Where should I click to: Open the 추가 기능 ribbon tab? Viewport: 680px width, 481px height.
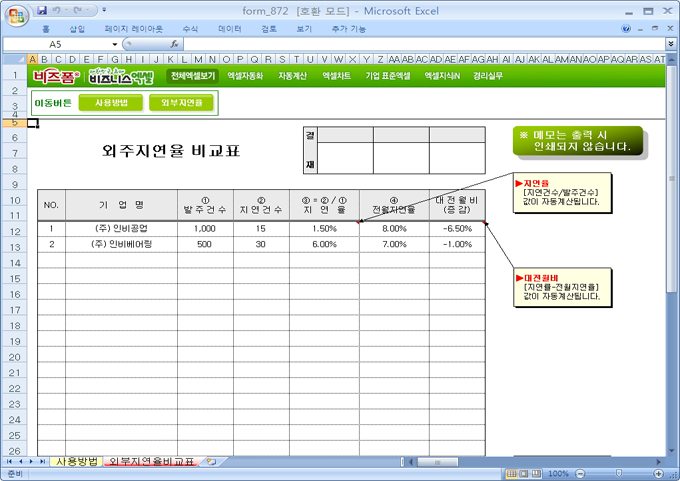tap(348, 29)
